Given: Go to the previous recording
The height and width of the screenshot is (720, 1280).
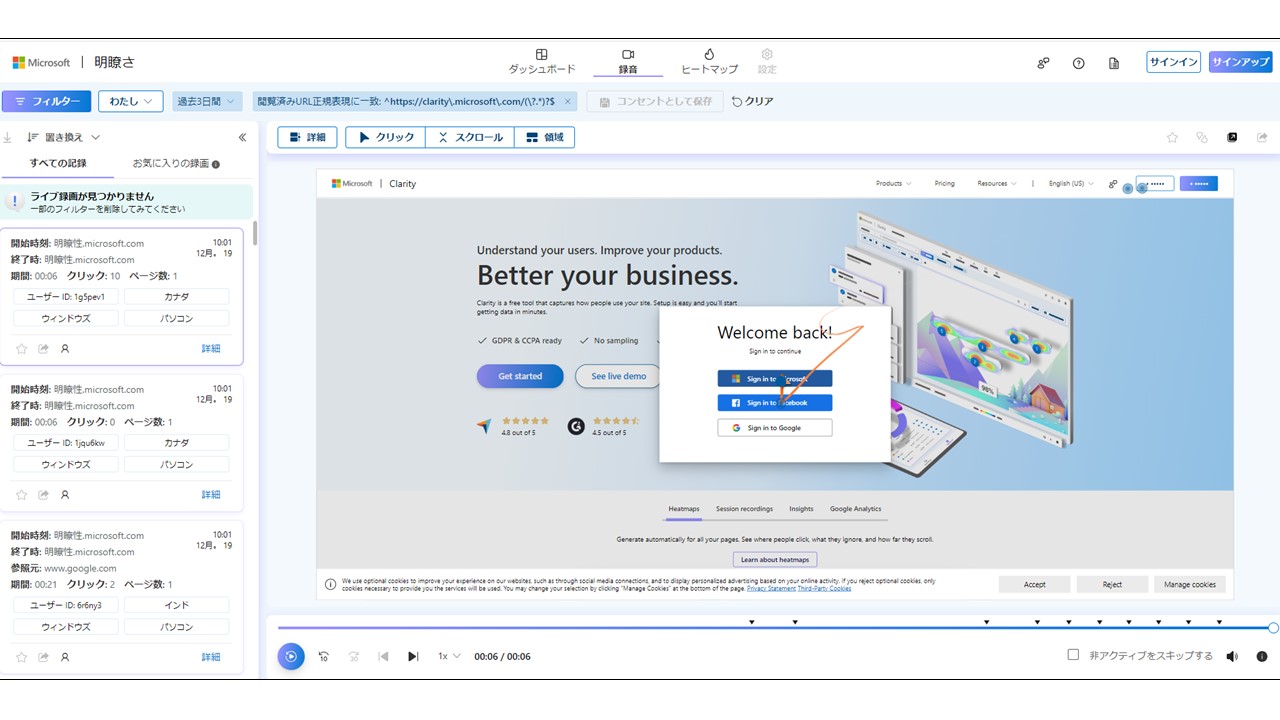Looking at the screenshot, I should tap(383, 657).
